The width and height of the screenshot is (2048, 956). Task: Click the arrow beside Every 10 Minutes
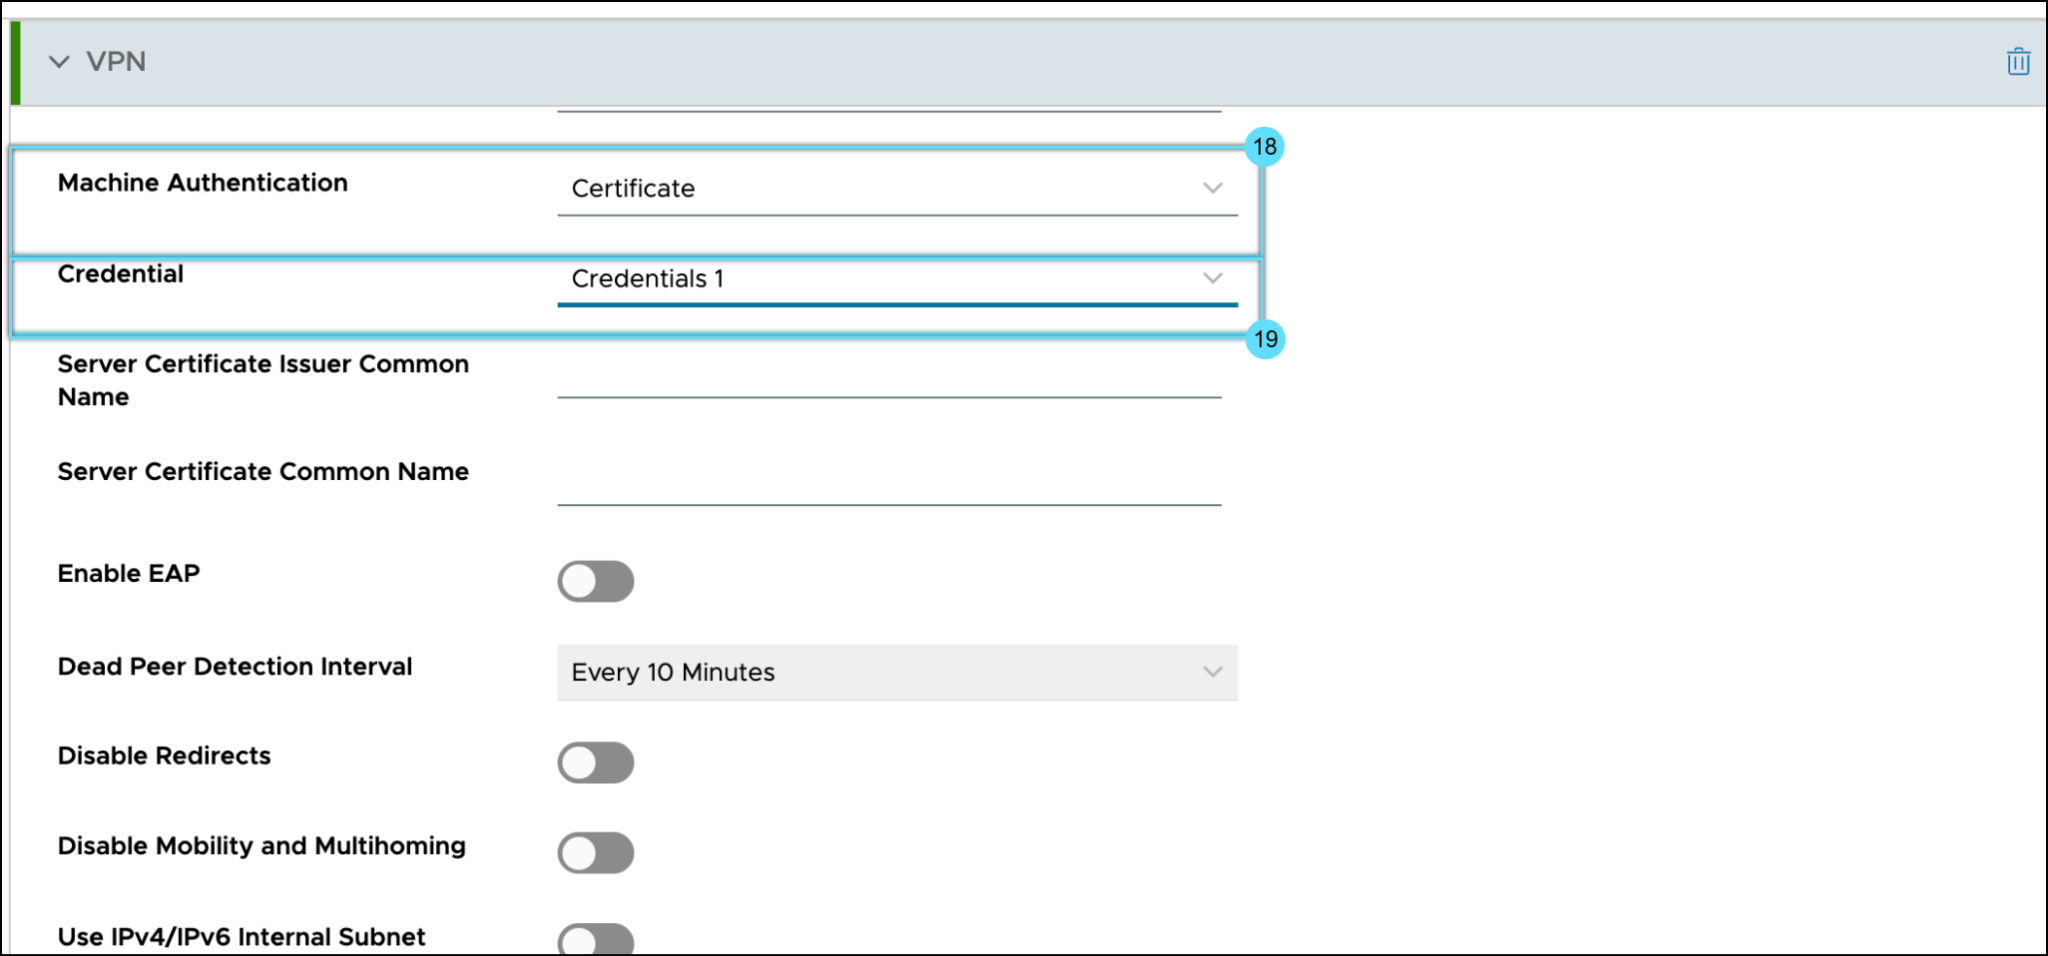coord(1212,672)
